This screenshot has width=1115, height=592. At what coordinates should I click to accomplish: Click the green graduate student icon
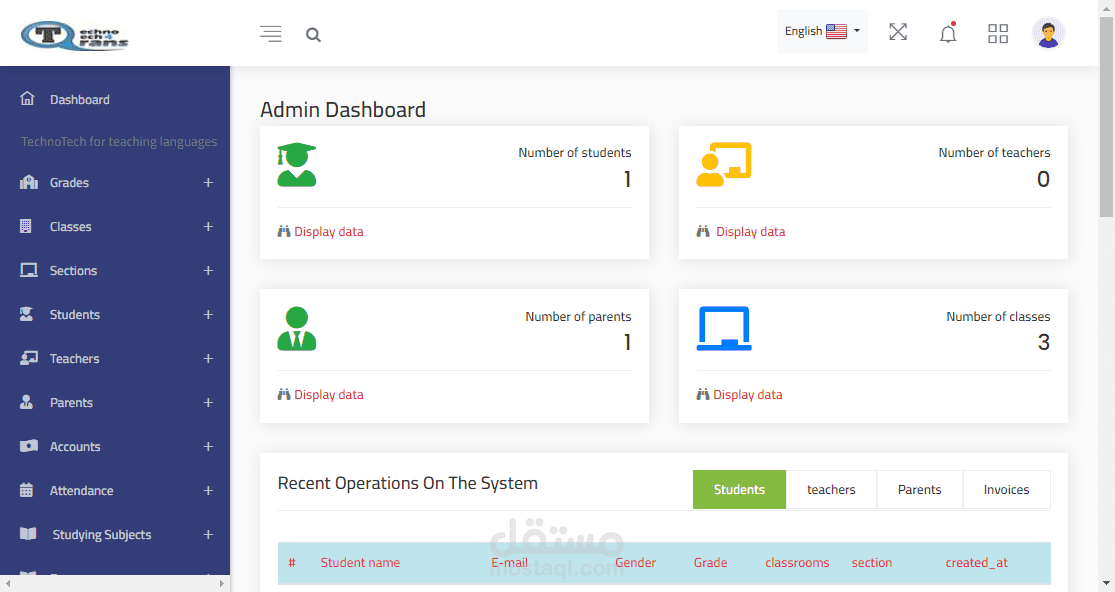pyautogui.click(x=297, y=165)
